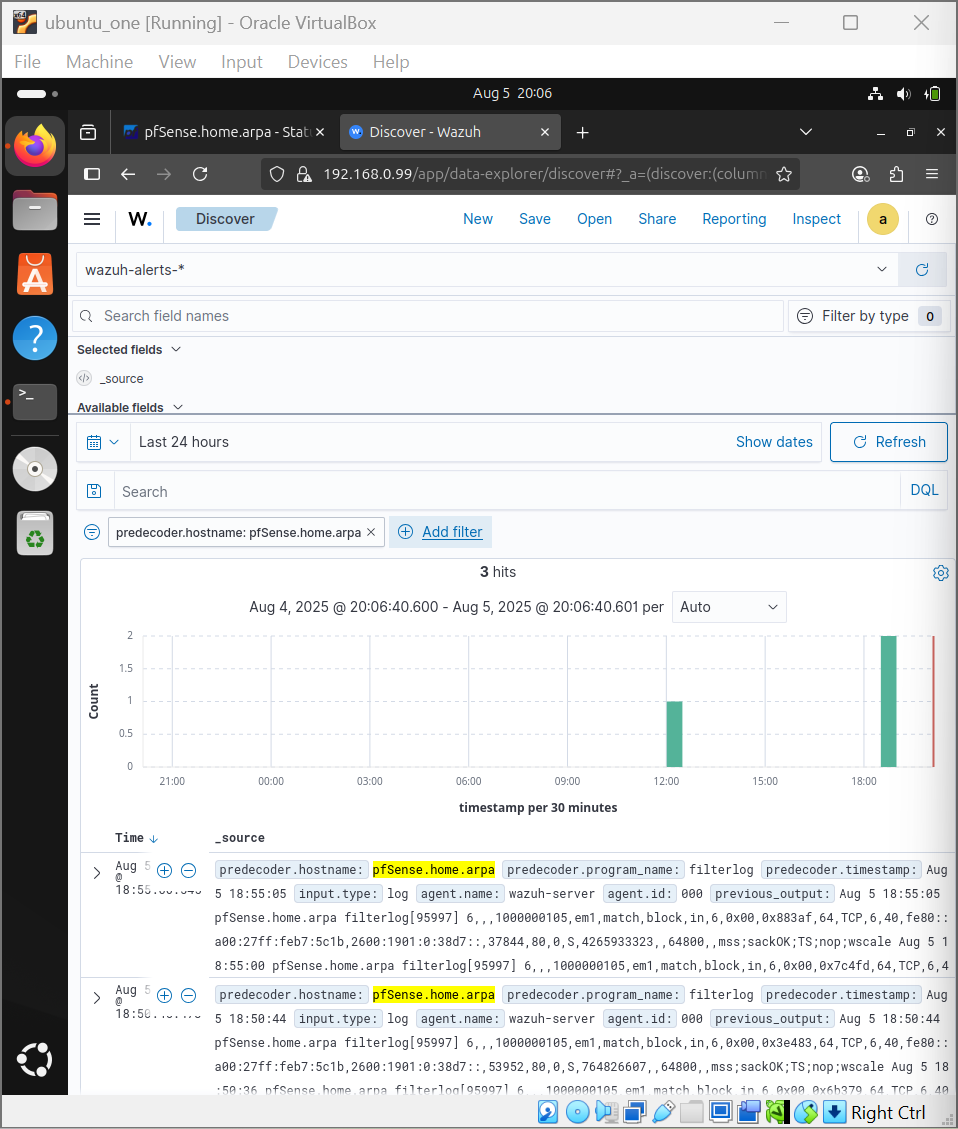Open the Devices menu in VirtualBox
This screenshot has height=1129, width=958.
coord(317,61)
